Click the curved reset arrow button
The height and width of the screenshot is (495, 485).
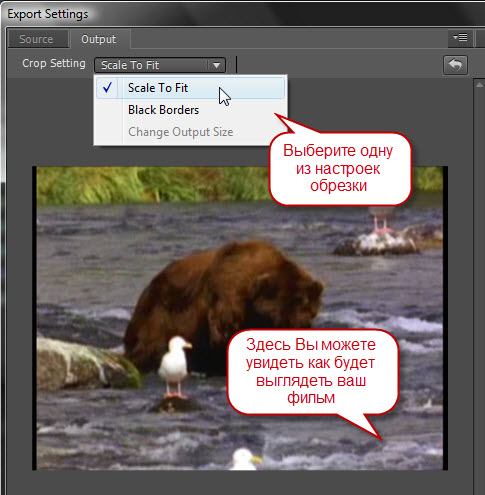[x=455, y=65]
